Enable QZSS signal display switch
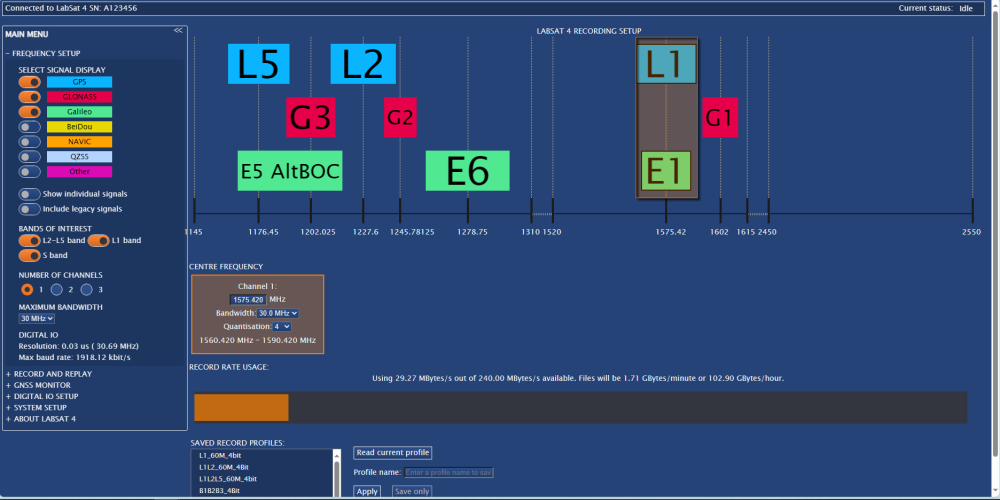This screenshot has height=500, width=1000. click(29, 156)
